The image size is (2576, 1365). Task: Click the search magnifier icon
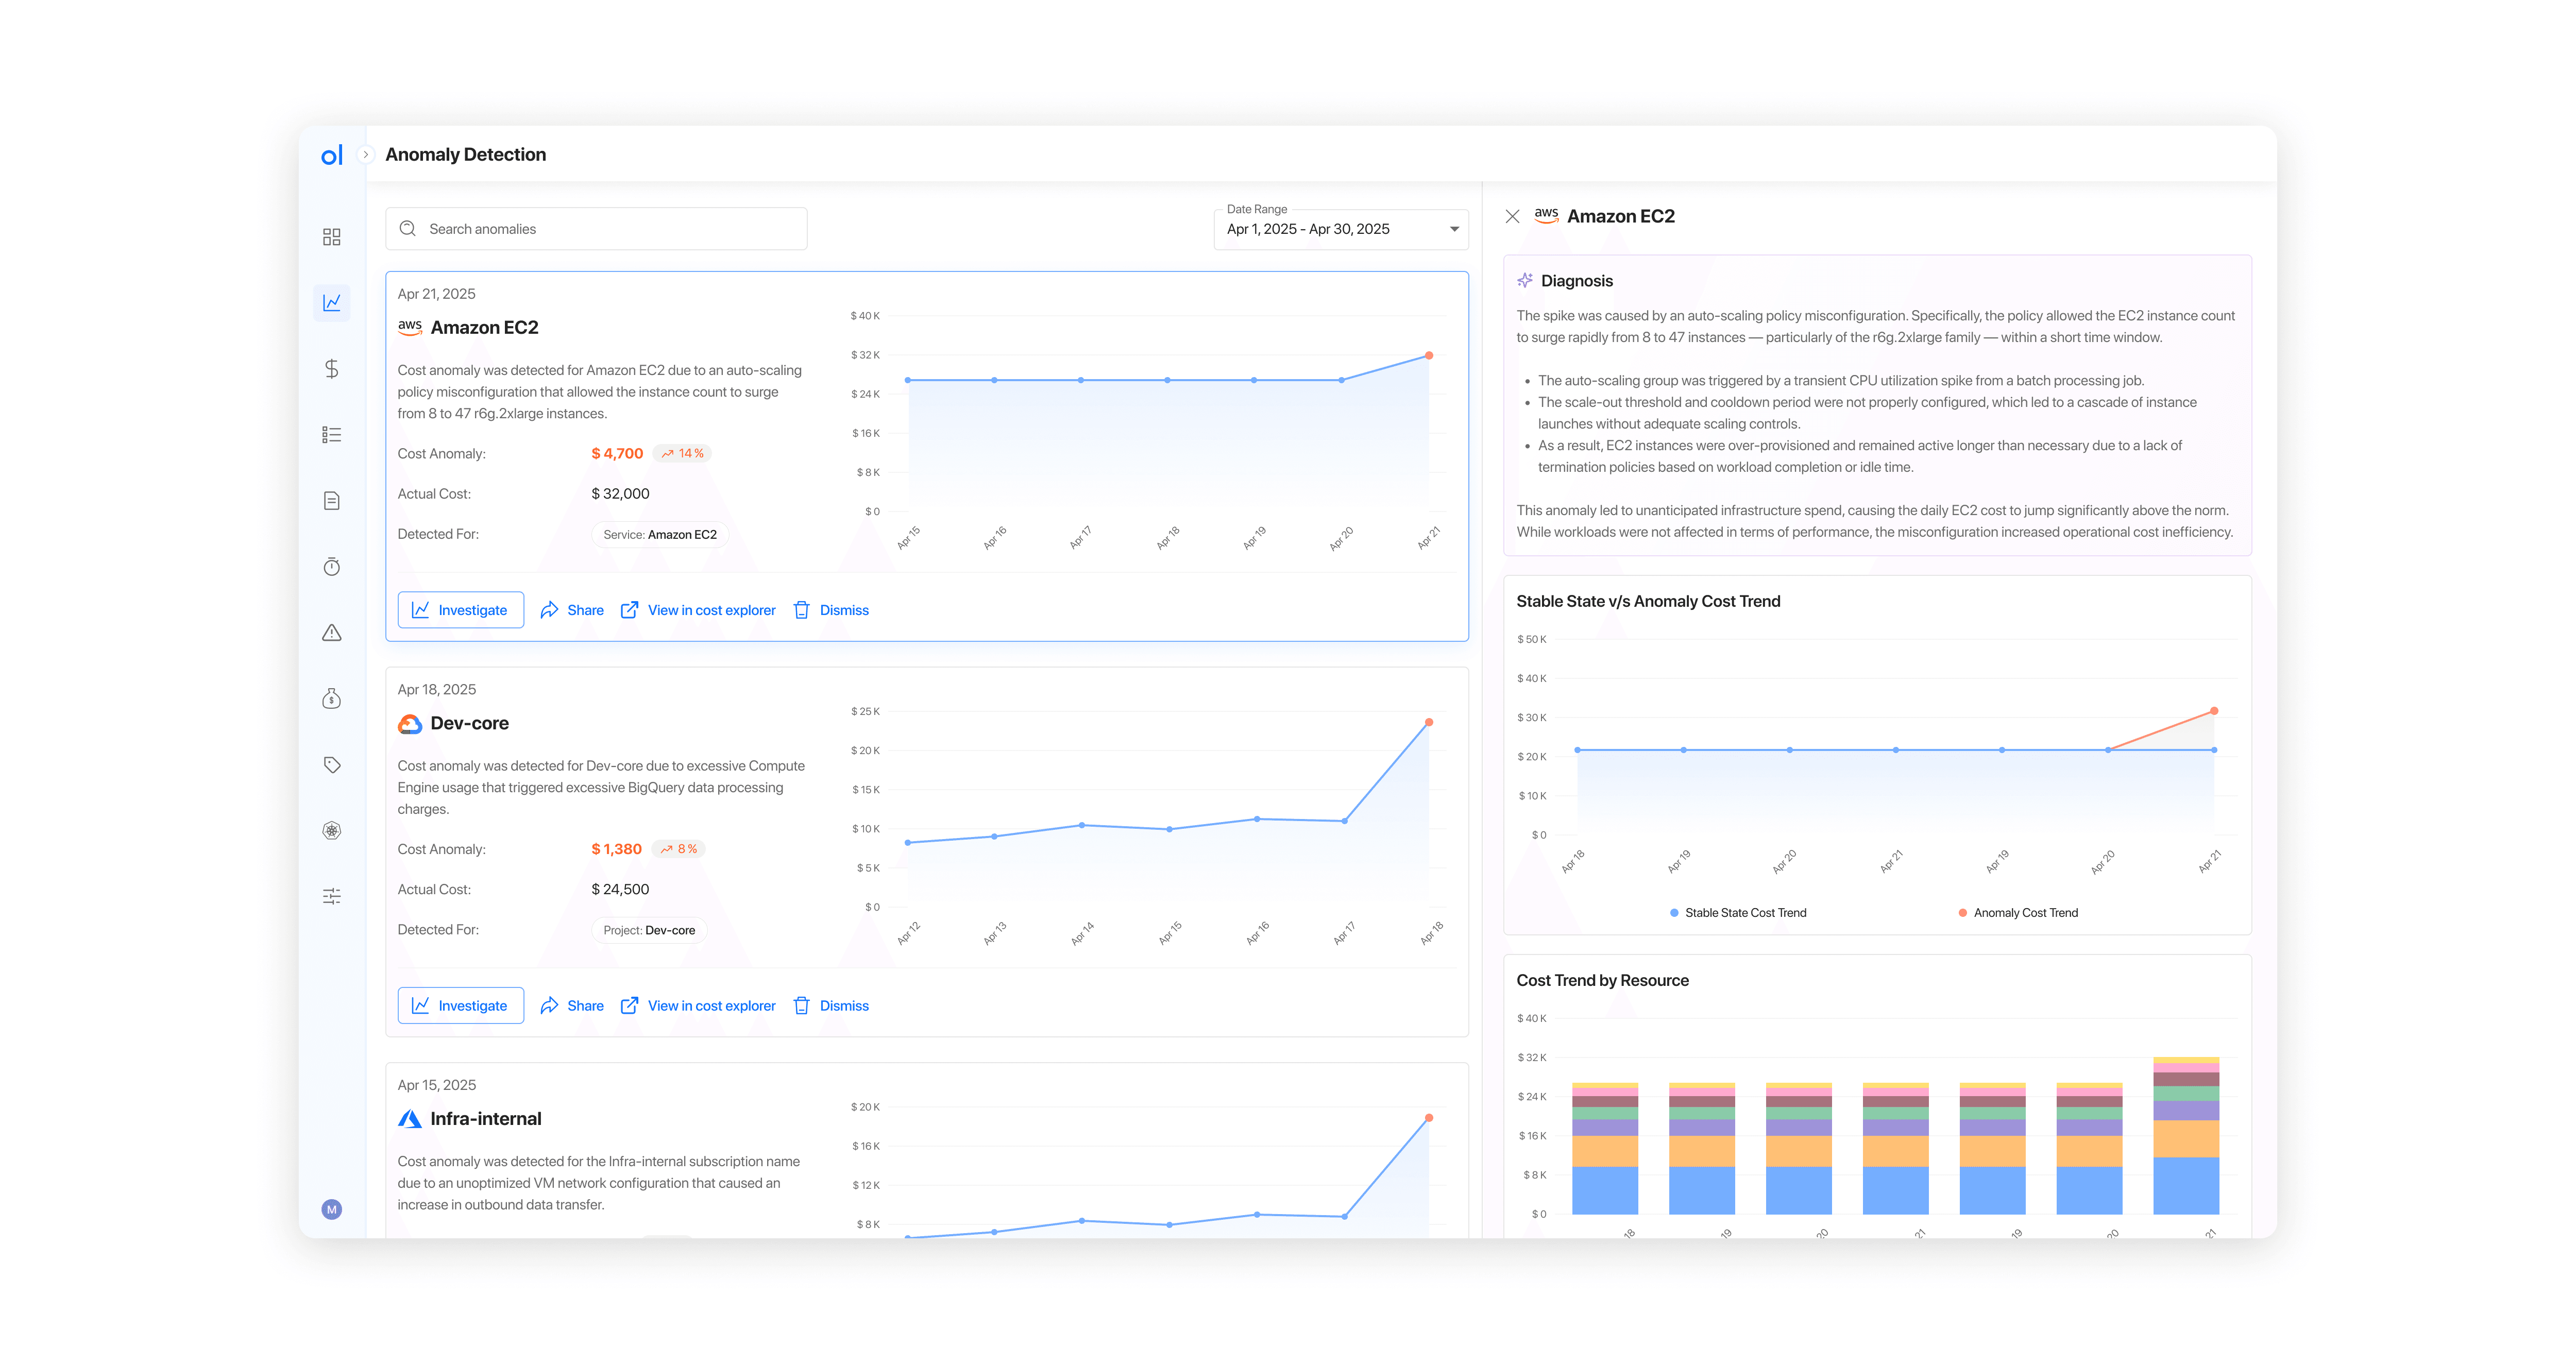408,229
